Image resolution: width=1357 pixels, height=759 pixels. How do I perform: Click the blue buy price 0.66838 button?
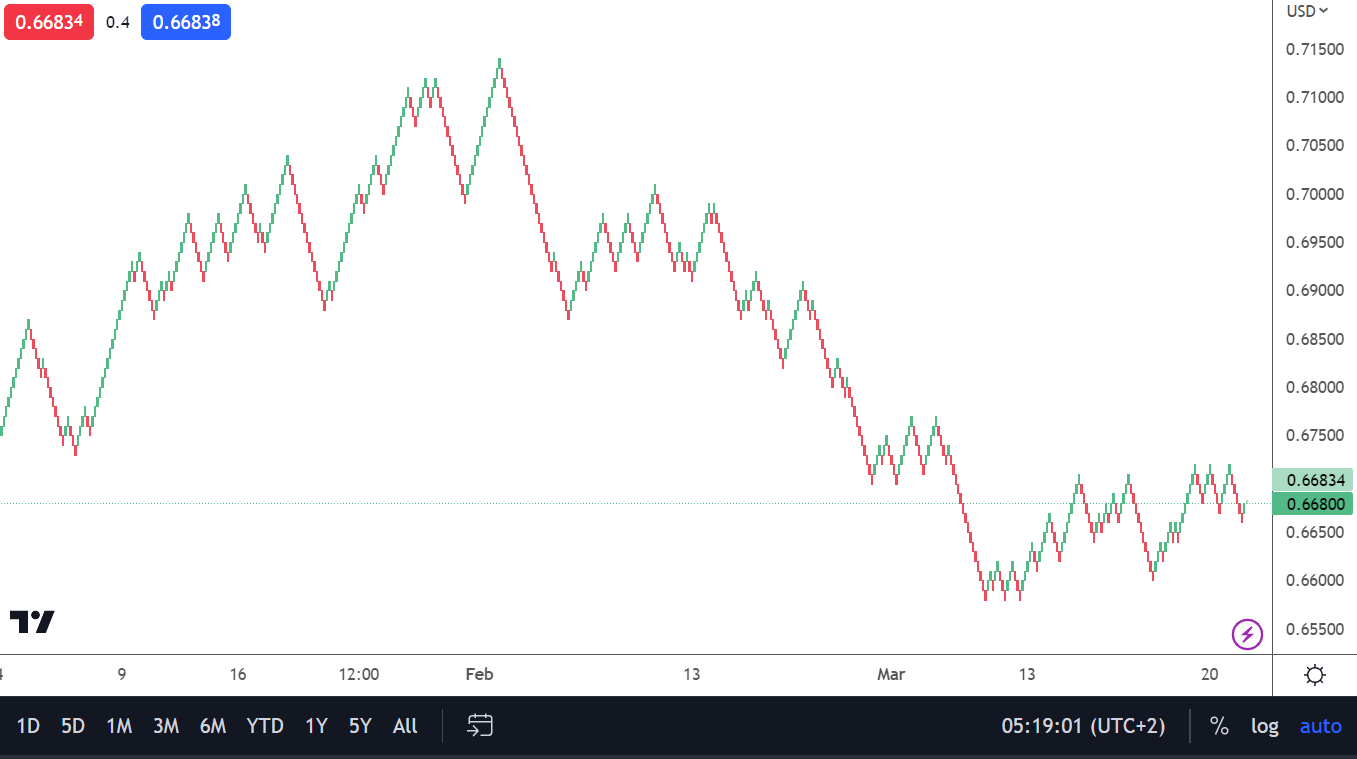186,22
